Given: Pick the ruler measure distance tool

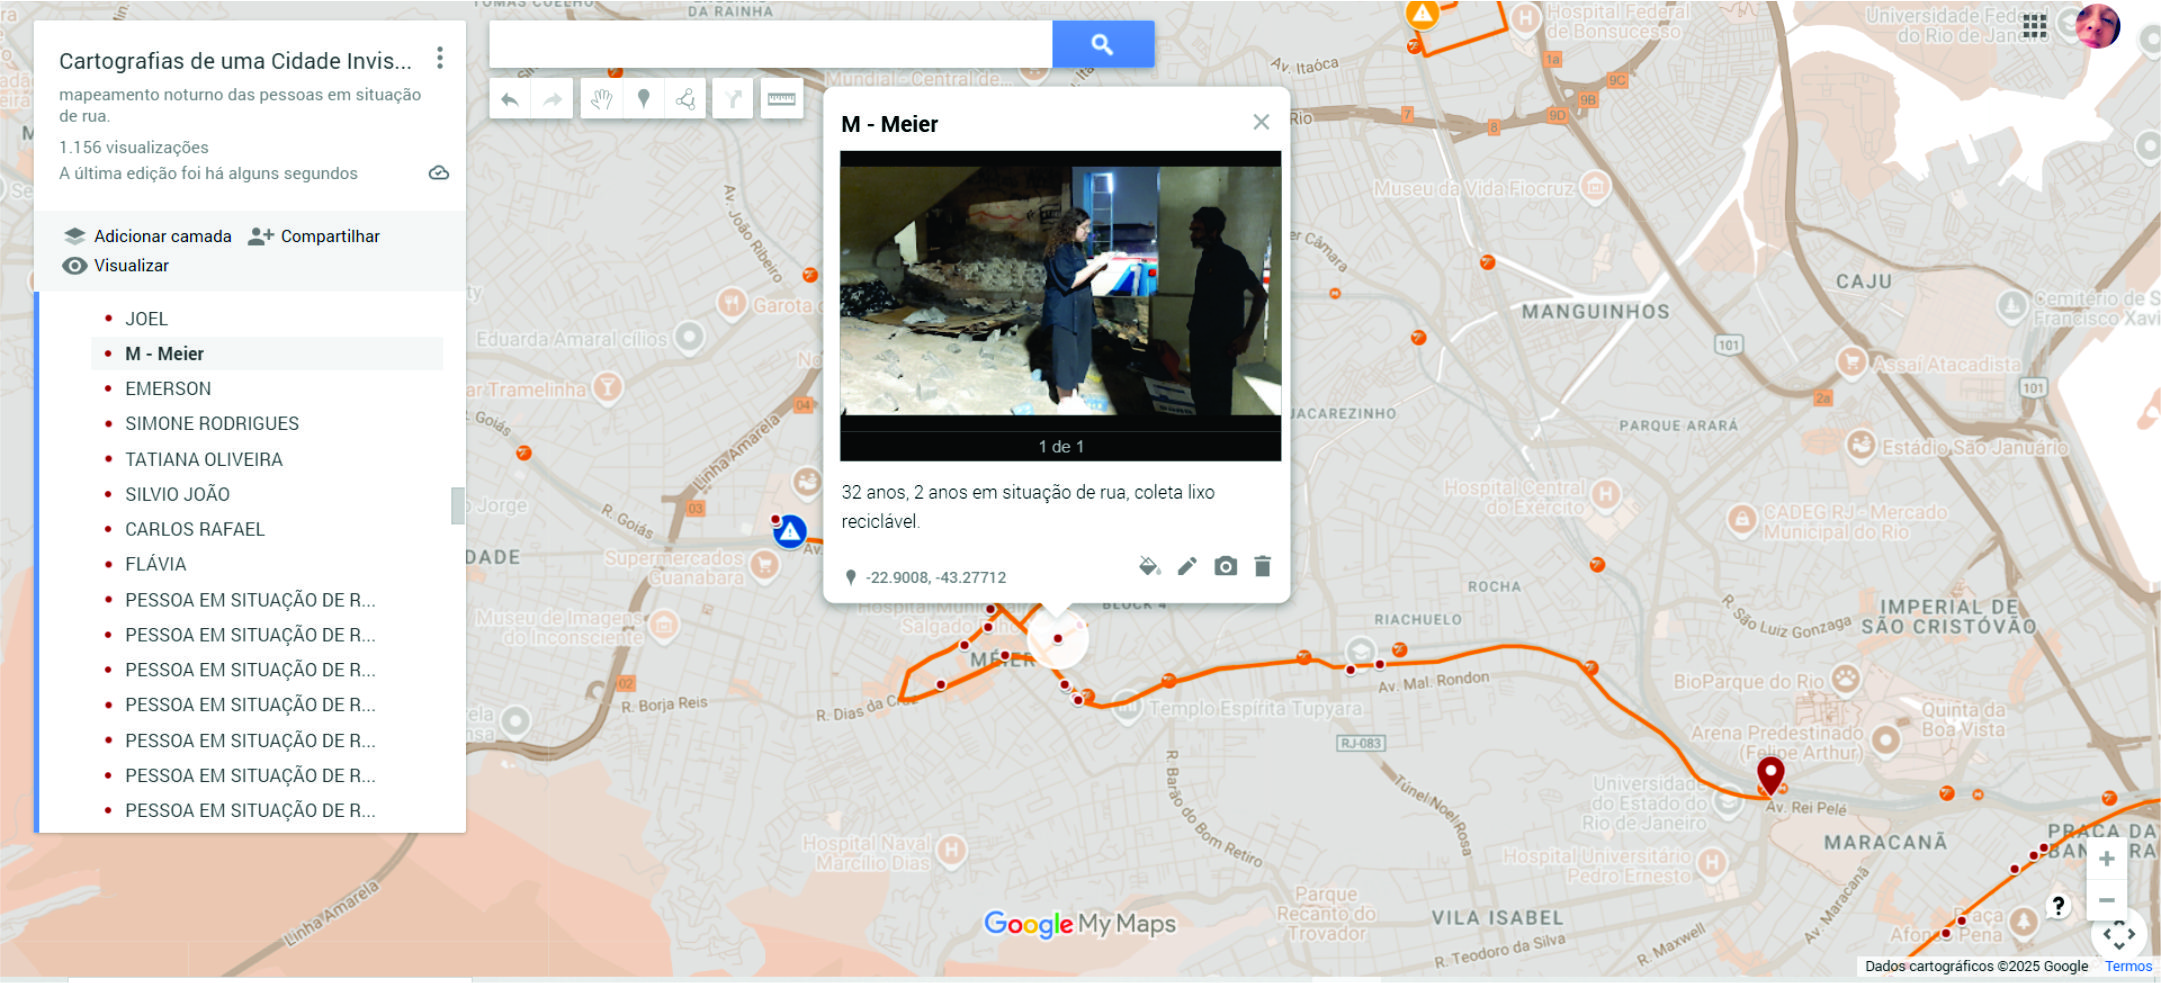Looking at the screenshot, I should point(781,99).
